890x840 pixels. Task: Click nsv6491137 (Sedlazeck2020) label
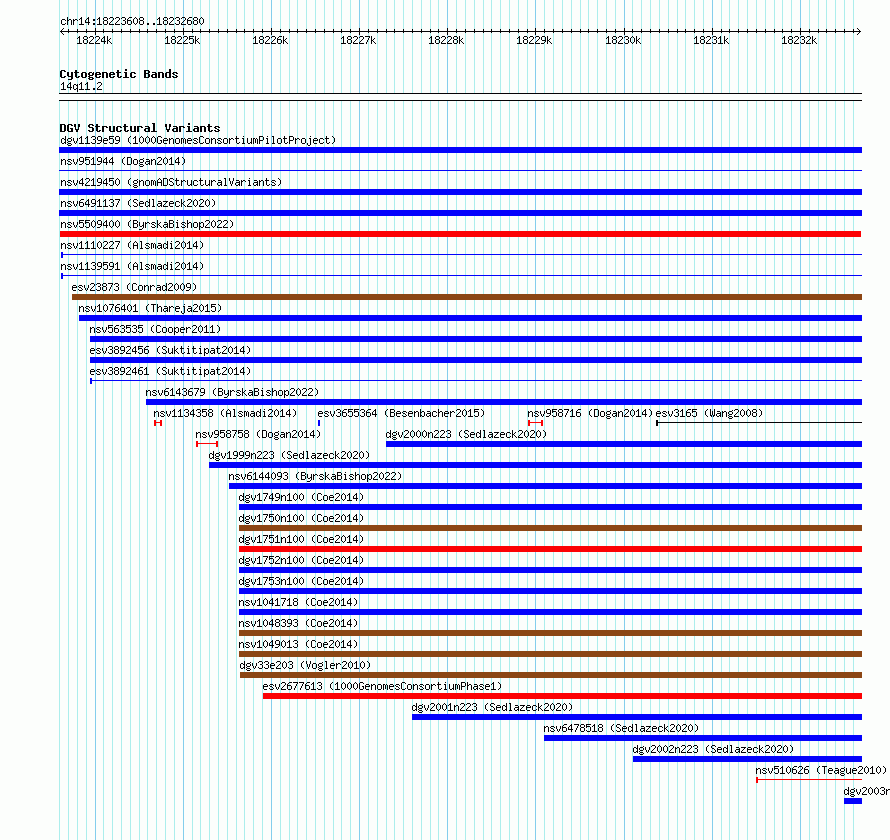point(138,203)
